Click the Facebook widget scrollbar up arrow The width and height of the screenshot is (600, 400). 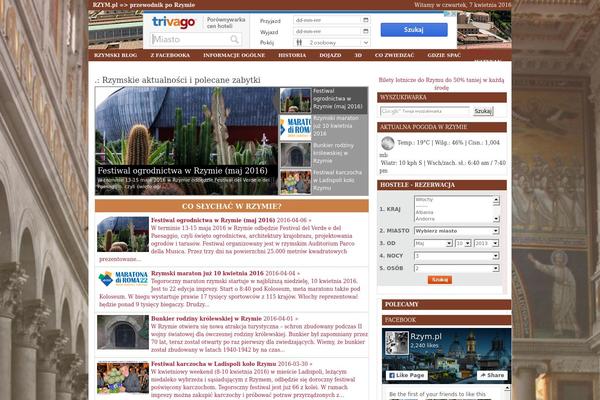point(507,388)
